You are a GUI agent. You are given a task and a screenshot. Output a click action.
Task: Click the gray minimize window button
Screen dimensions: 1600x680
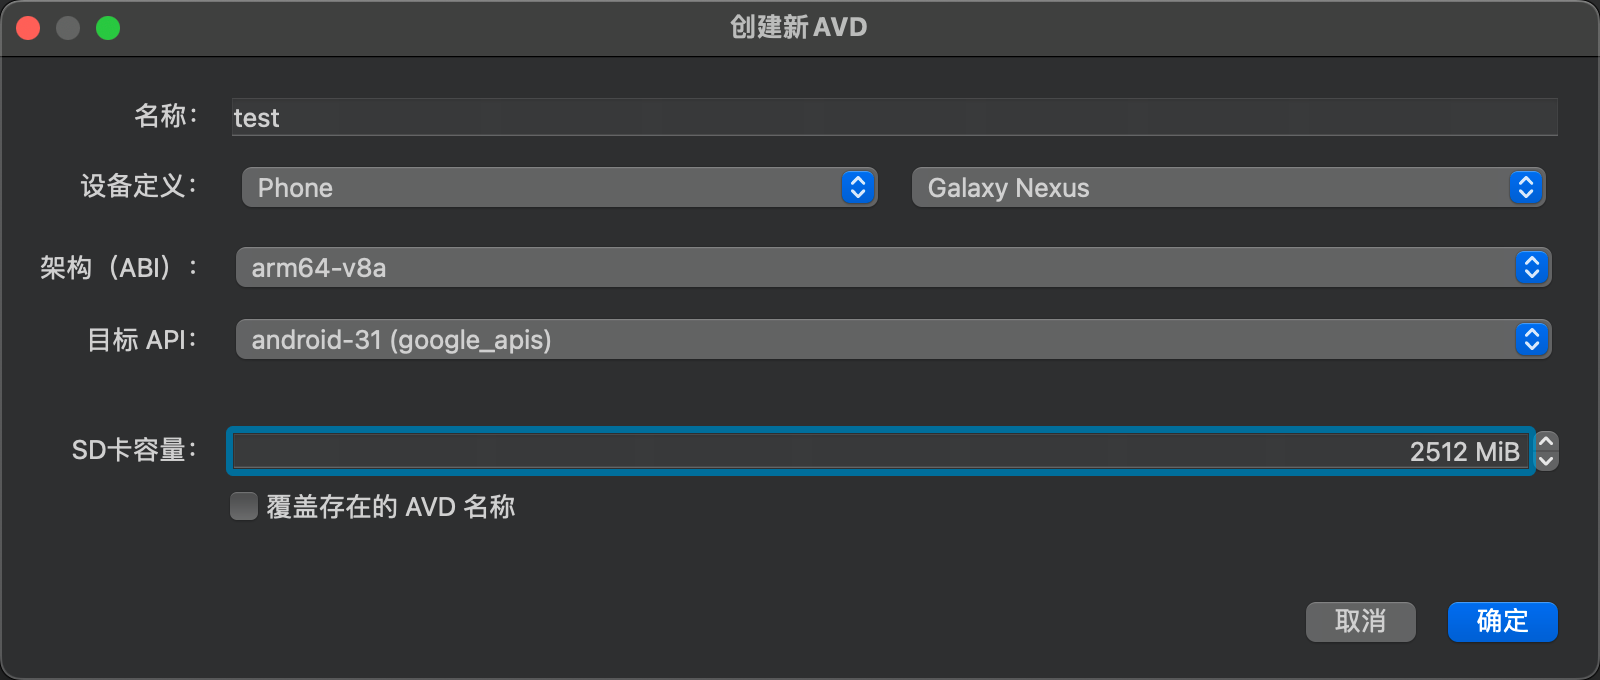tap(68, 28)
